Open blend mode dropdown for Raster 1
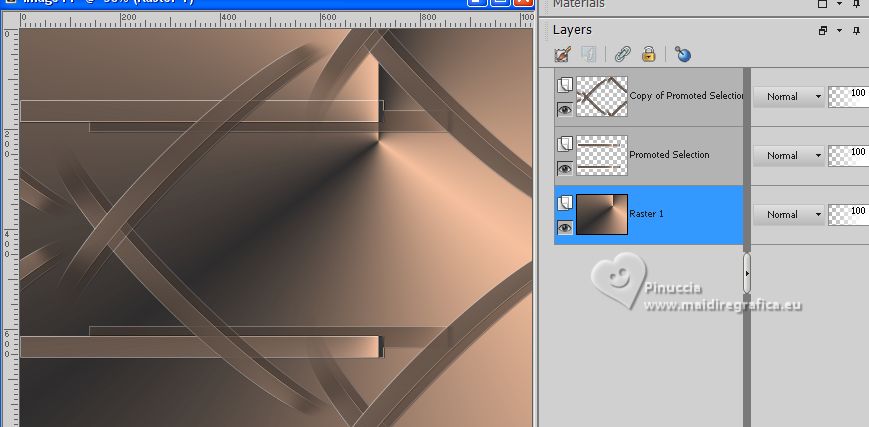This screenshot has height=427, width=869. tap(789, 215)
